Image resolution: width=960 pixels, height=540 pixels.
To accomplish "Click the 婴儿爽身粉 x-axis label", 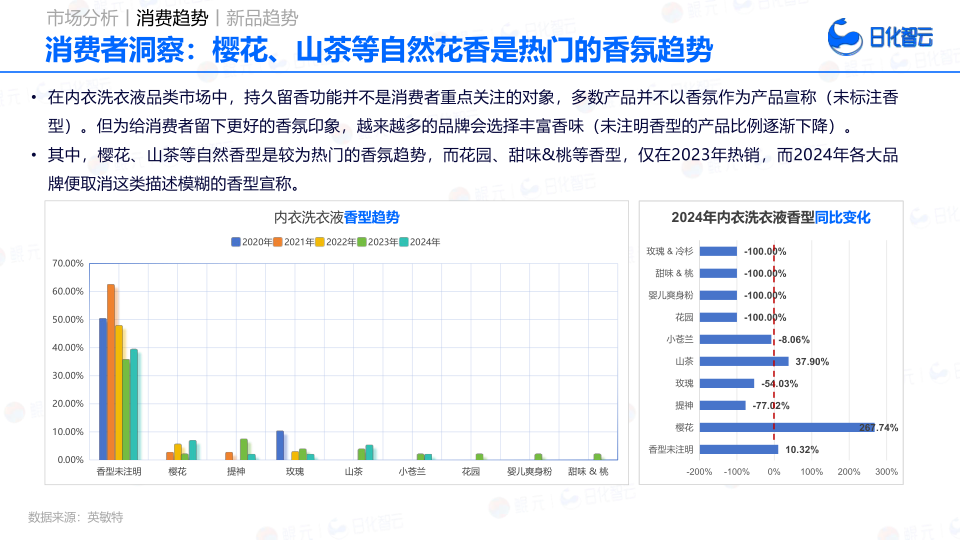I will click(x=530, y=471).
